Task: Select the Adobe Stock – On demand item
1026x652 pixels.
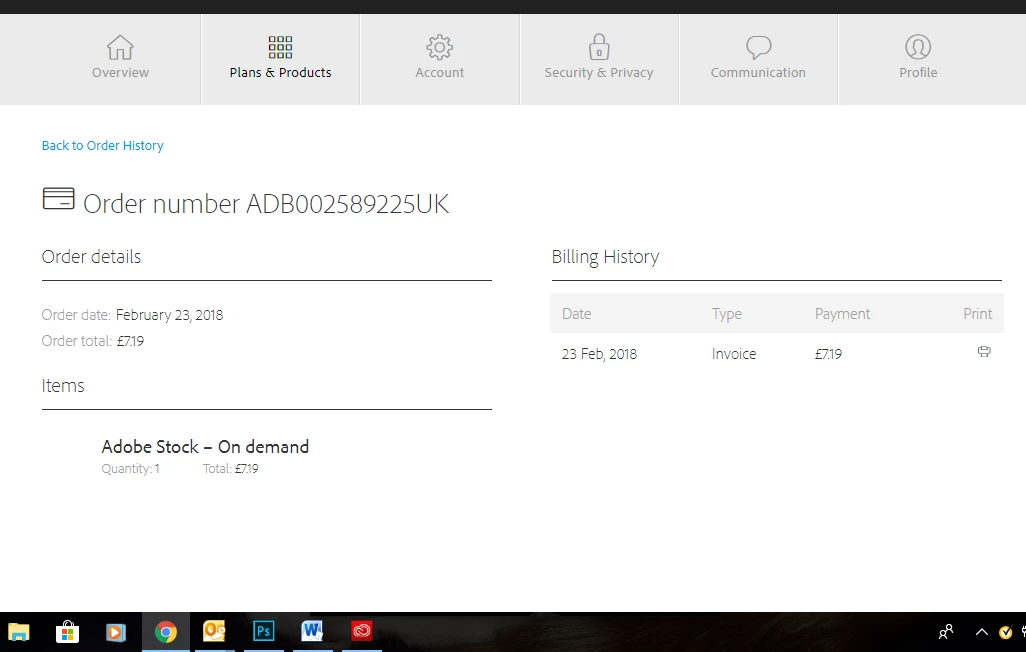Action: click(x=205, y=447)
